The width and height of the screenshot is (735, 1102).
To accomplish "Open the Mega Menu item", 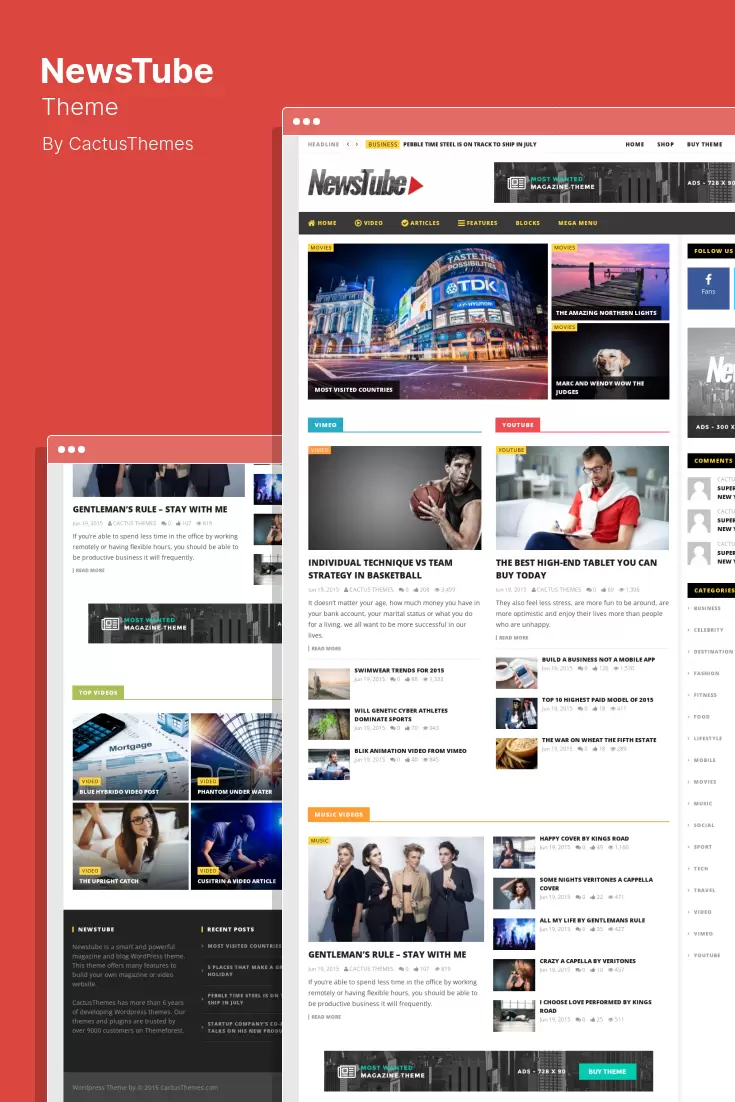I will pos(578,223).
